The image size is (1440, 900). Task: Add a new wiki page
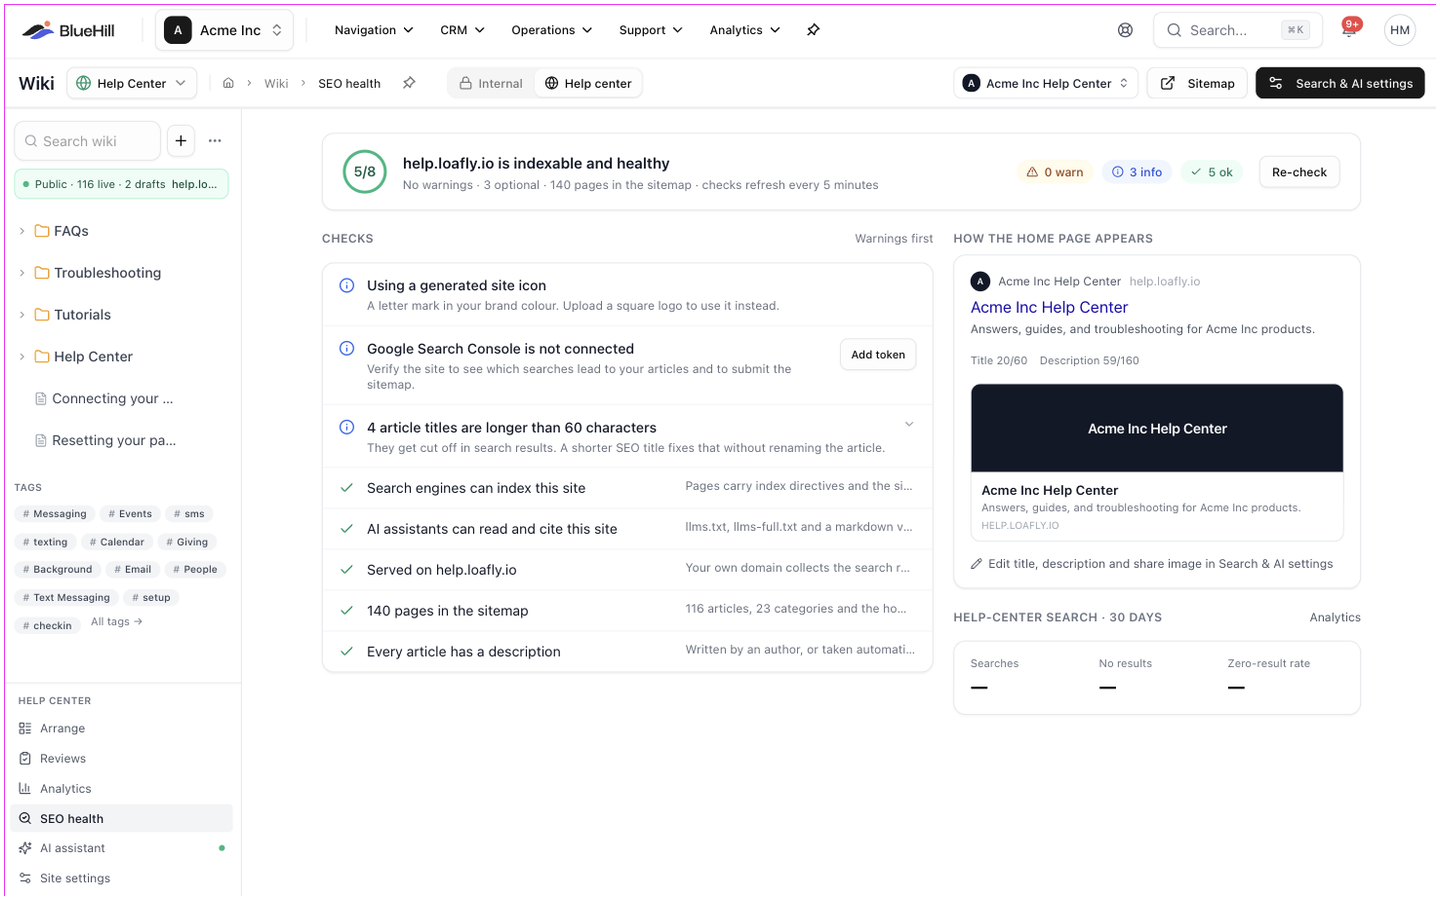pyautogui.click(x=181, y=141)
